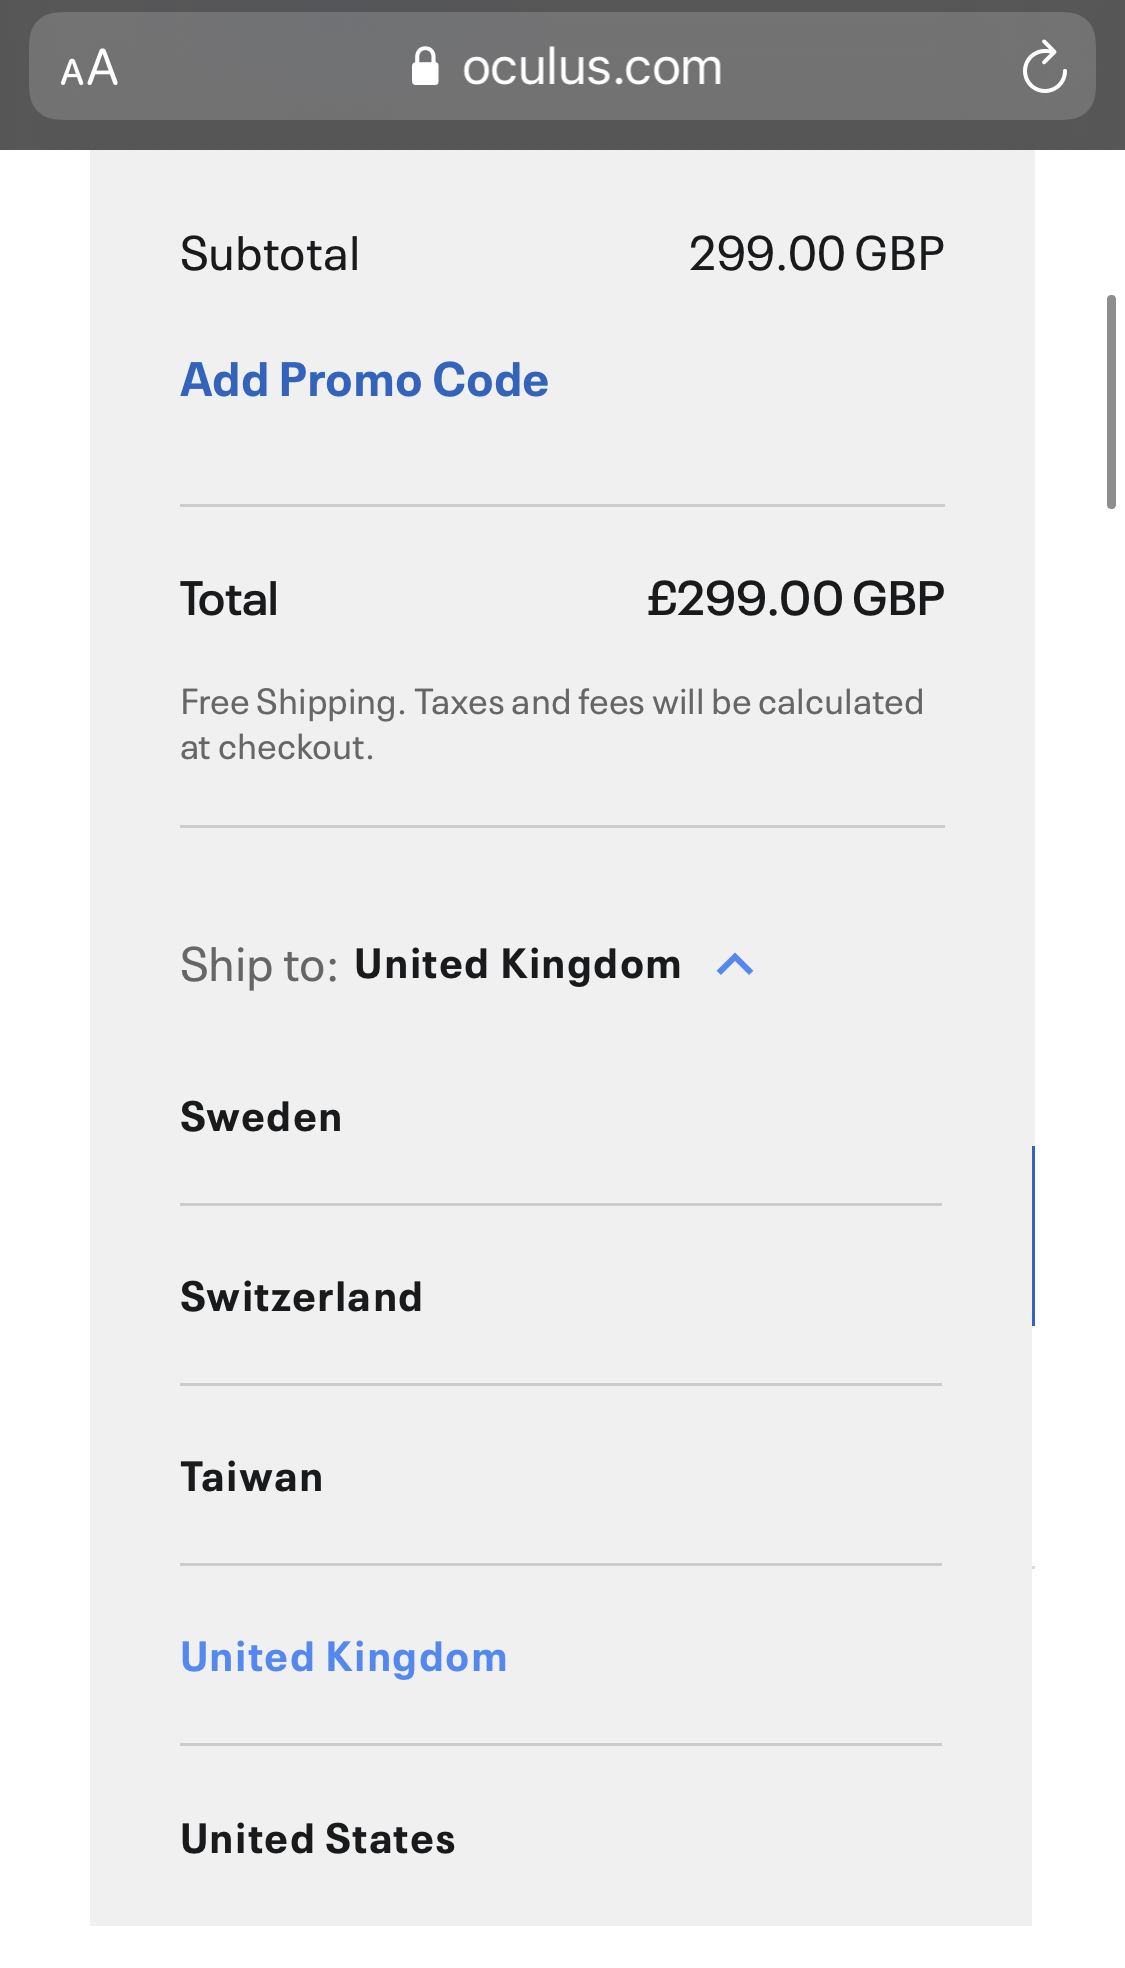Click the page scrollbar on the right
Screen dimensions: 1125x1968
[x=1110, y=402]
